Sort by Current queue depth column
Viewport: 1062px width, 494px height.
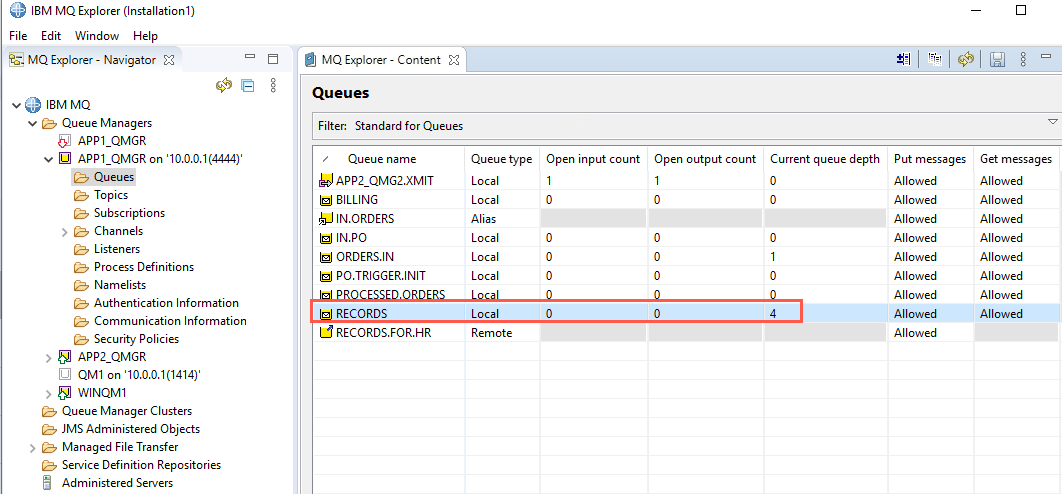coord(824,159)
